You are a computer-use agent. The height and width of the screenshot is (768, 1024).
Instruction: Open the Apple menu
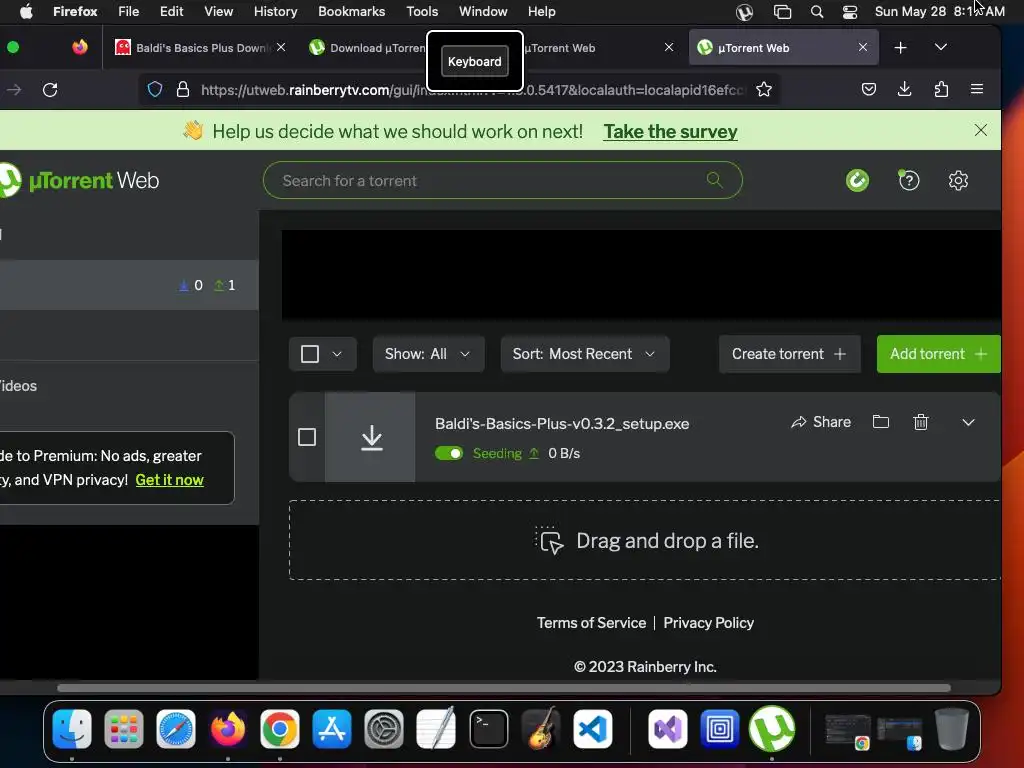click(x=26, y=12)
